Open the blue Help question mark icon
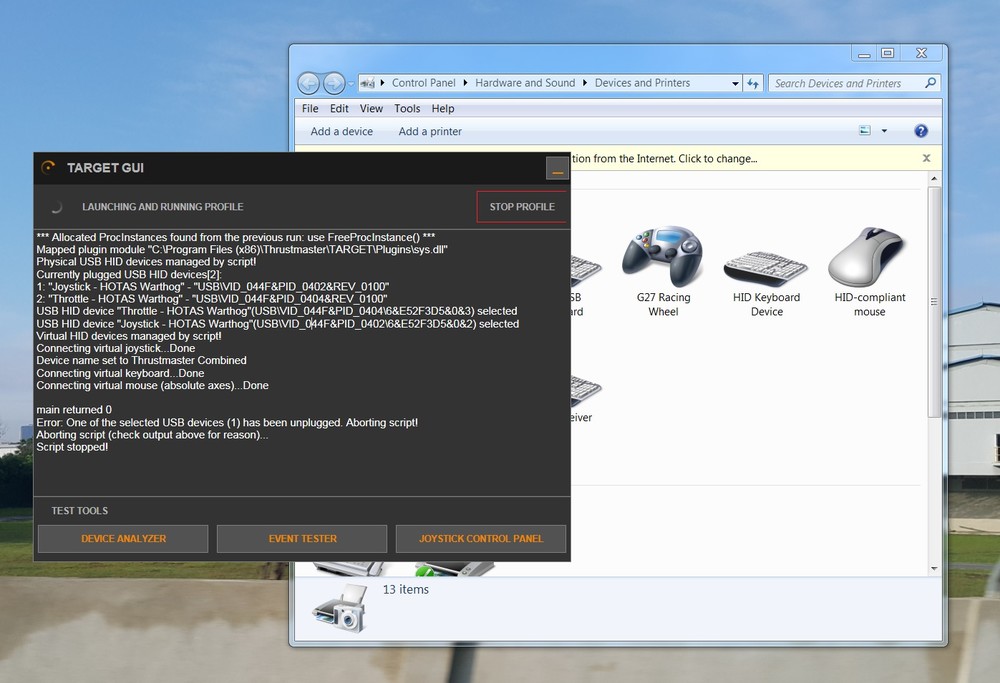 920,131
